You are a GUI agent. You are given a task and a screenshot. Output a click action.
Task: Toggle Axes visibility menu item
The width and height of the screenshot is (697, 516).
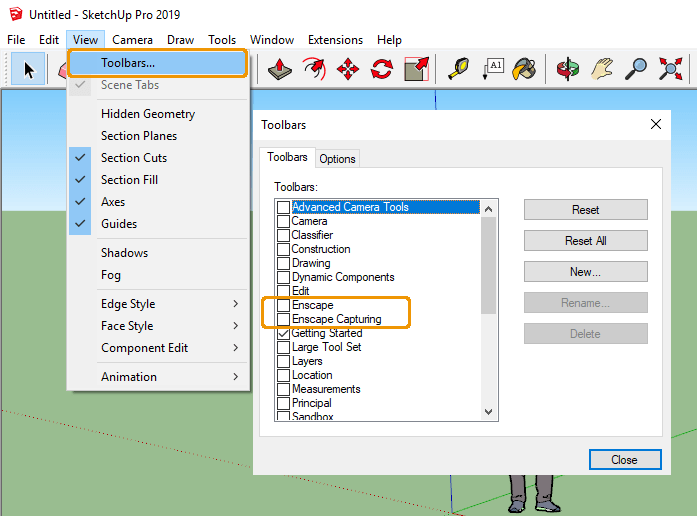[x=158, y=202]
